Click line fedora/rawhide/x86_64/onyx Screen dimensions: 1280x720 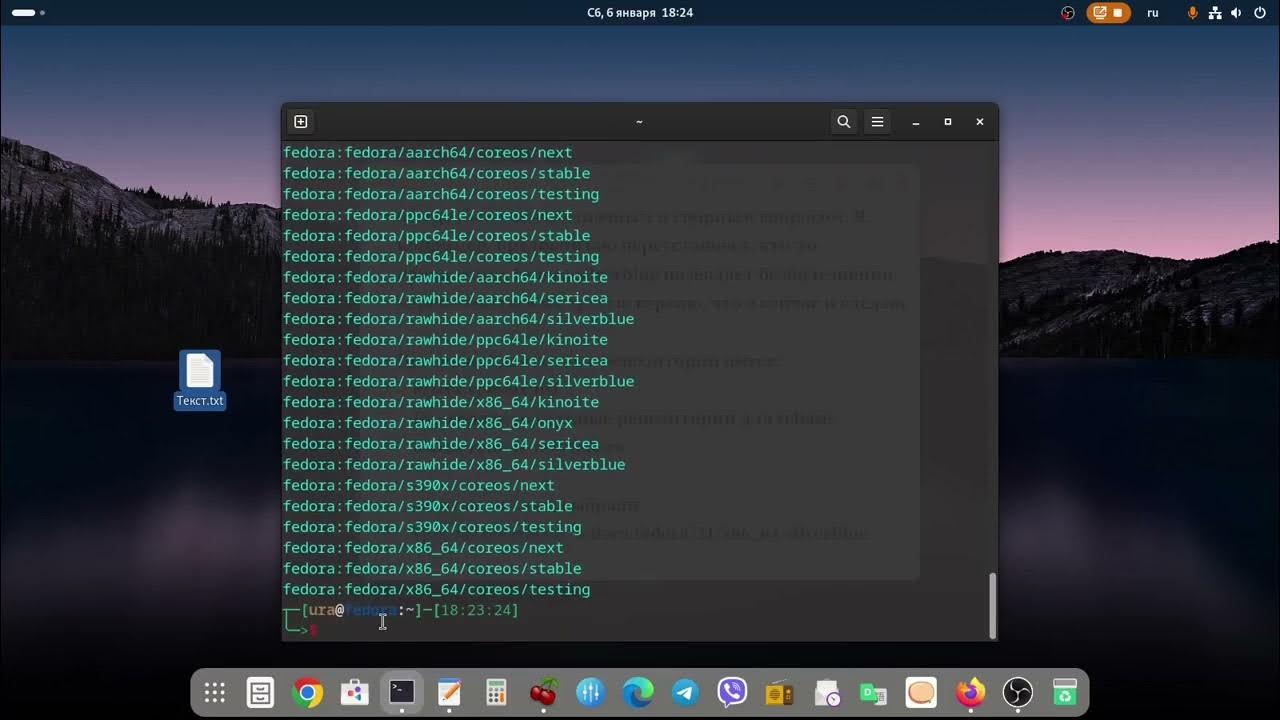pos(428,424)
